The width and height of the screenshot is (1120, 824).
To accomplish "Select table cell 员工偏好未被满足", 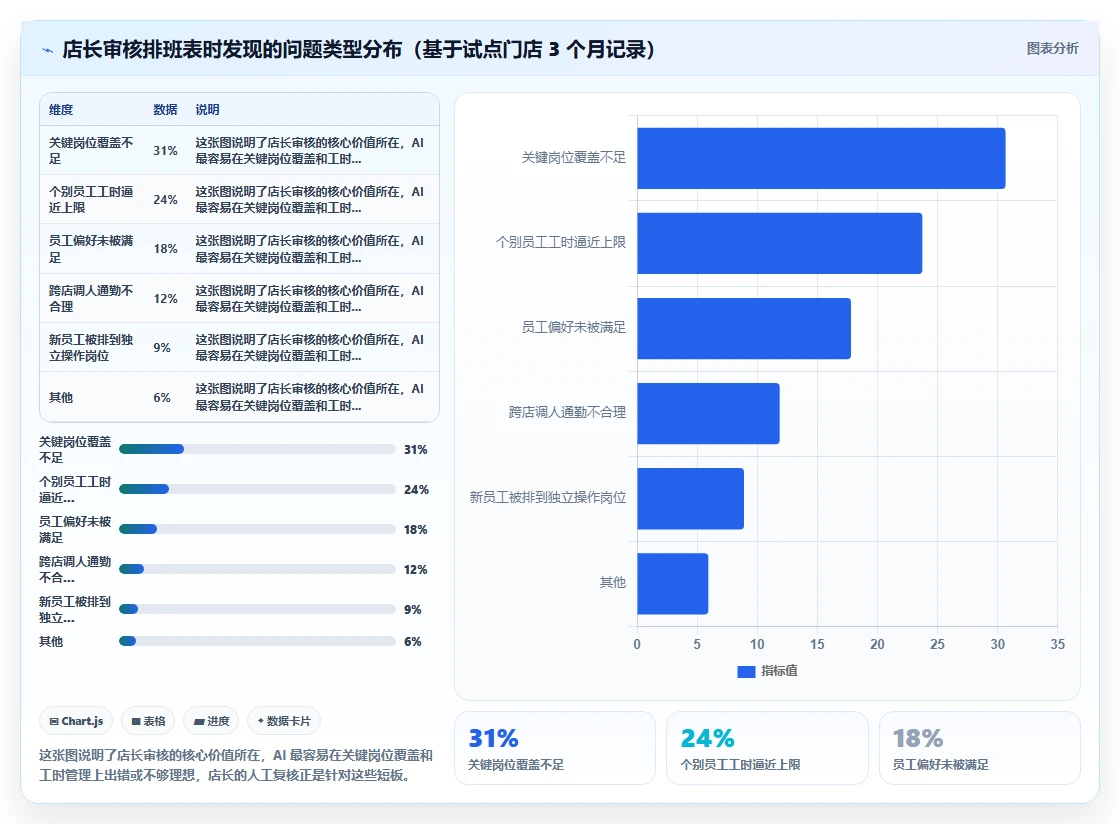I will point(91,248).
